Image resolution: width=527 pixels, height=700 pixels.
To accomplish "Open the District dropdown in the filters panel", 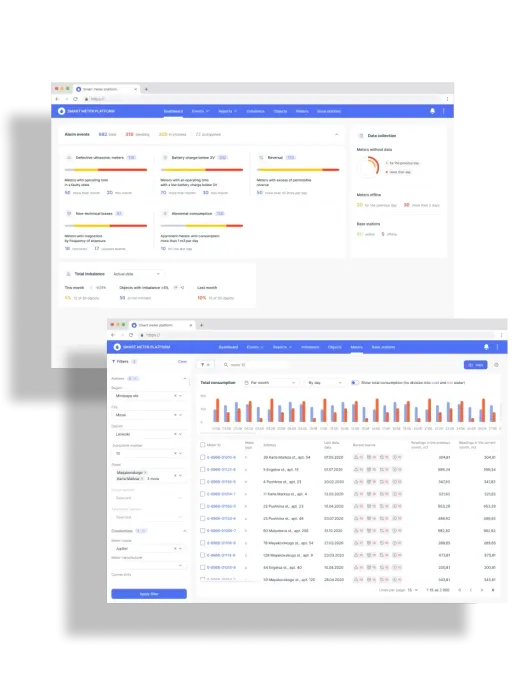I will click(148, 434).
